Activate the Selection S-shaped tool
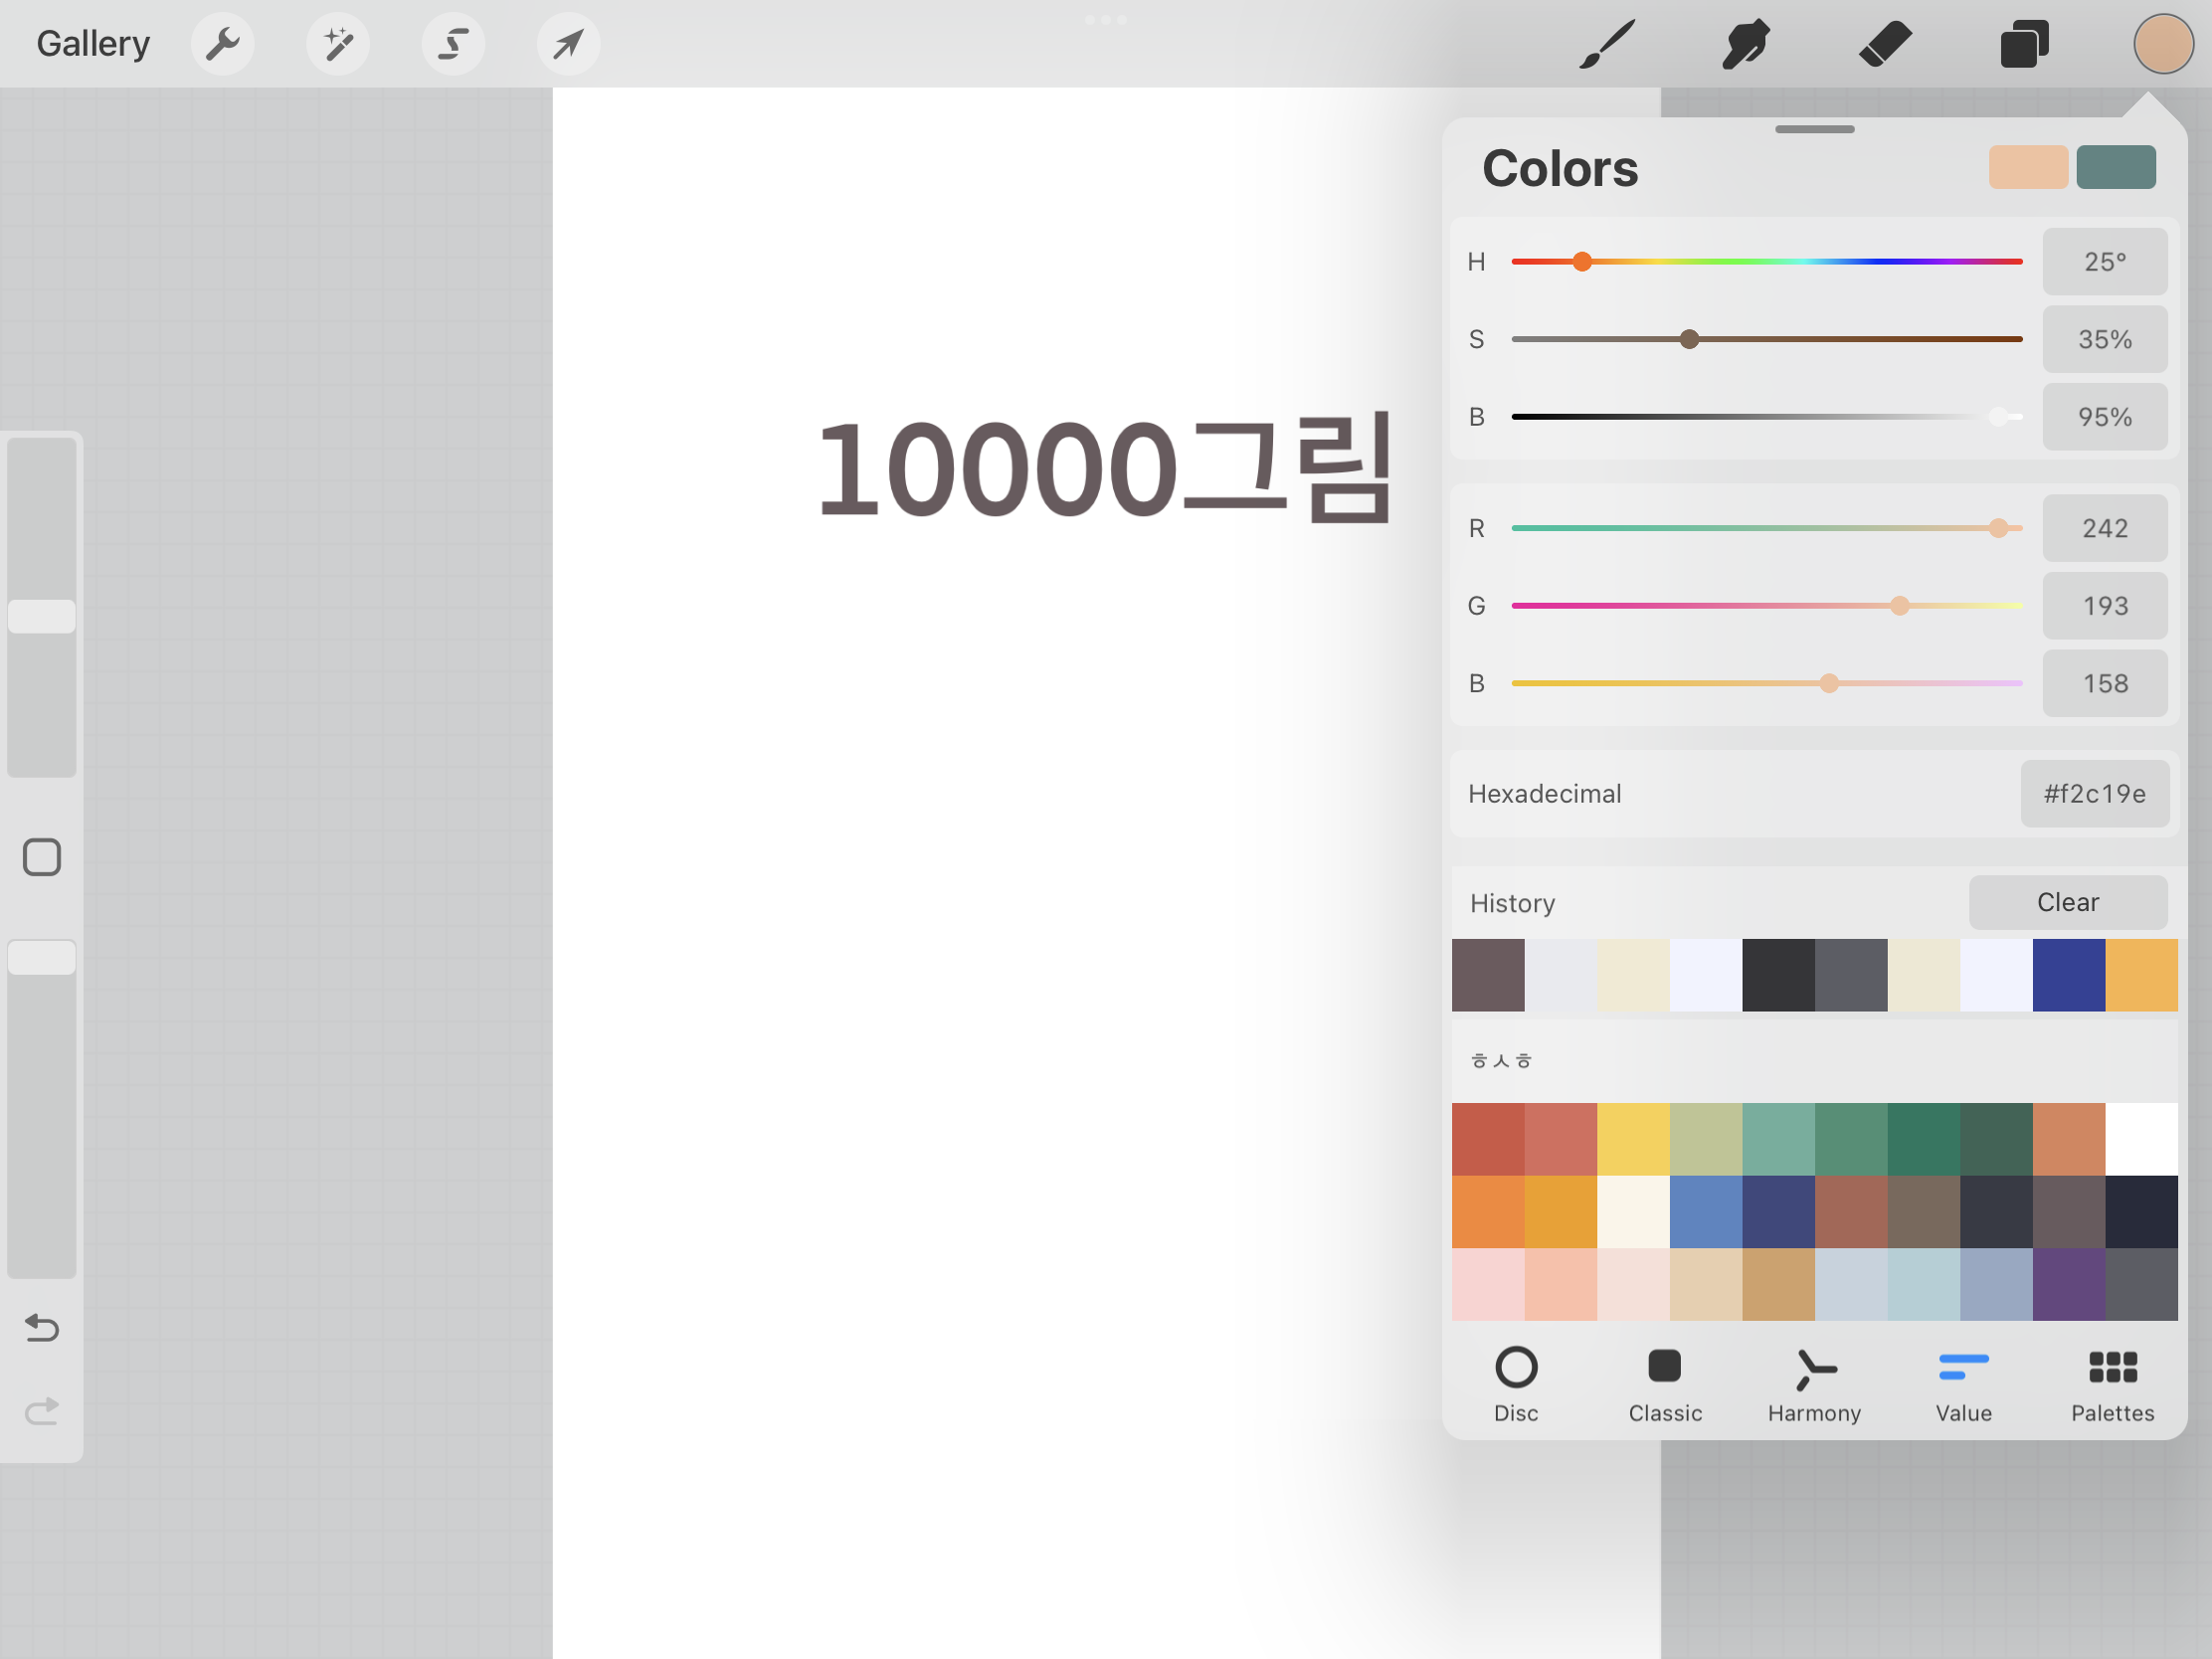 pos(453,44)
